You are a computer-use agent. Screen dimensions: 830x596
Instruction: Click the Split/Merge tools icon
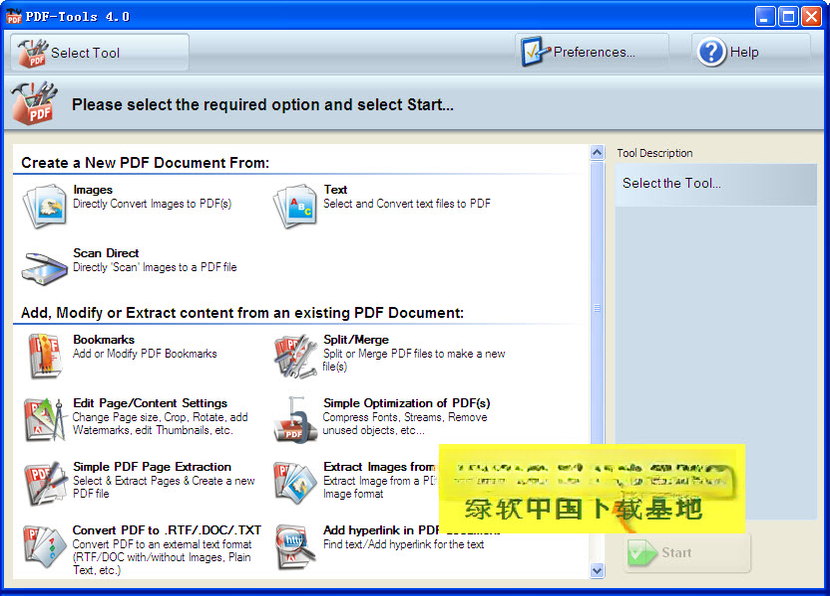[295, 356]
